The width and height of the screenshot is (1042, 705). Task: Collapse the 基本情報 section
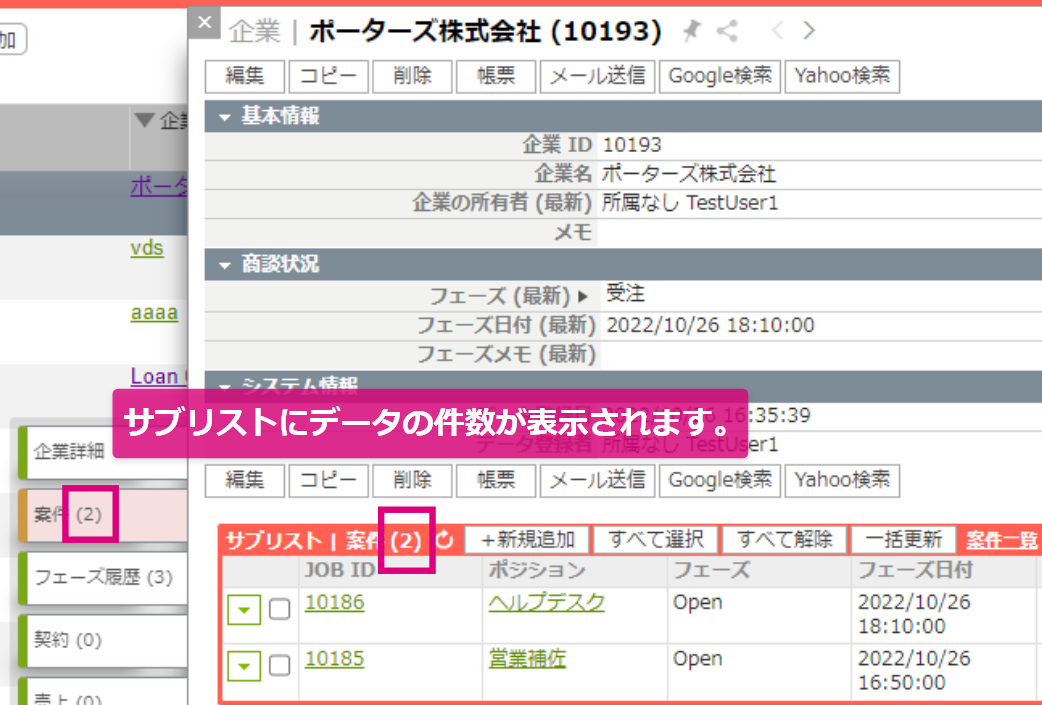225,118
